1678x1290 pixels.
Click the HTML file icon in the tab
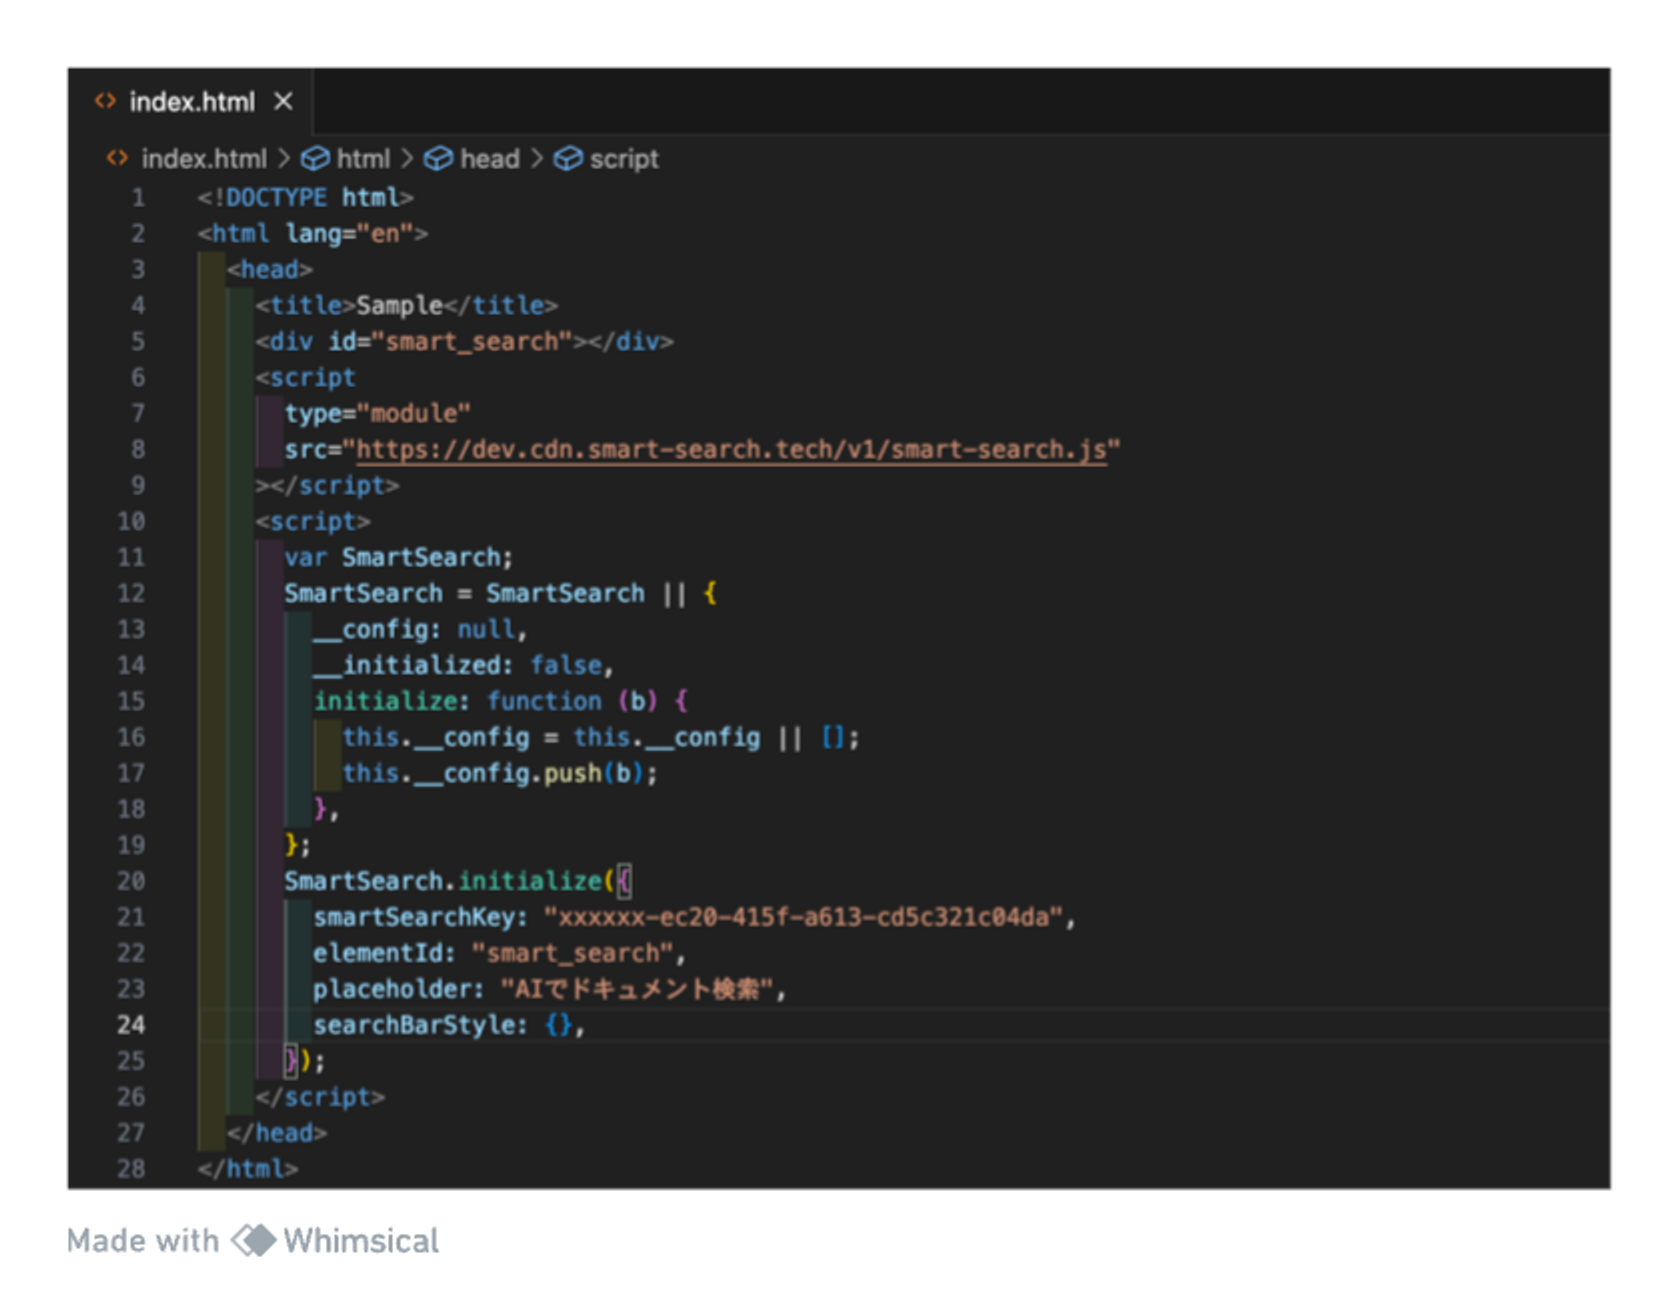tap(105, 101)
